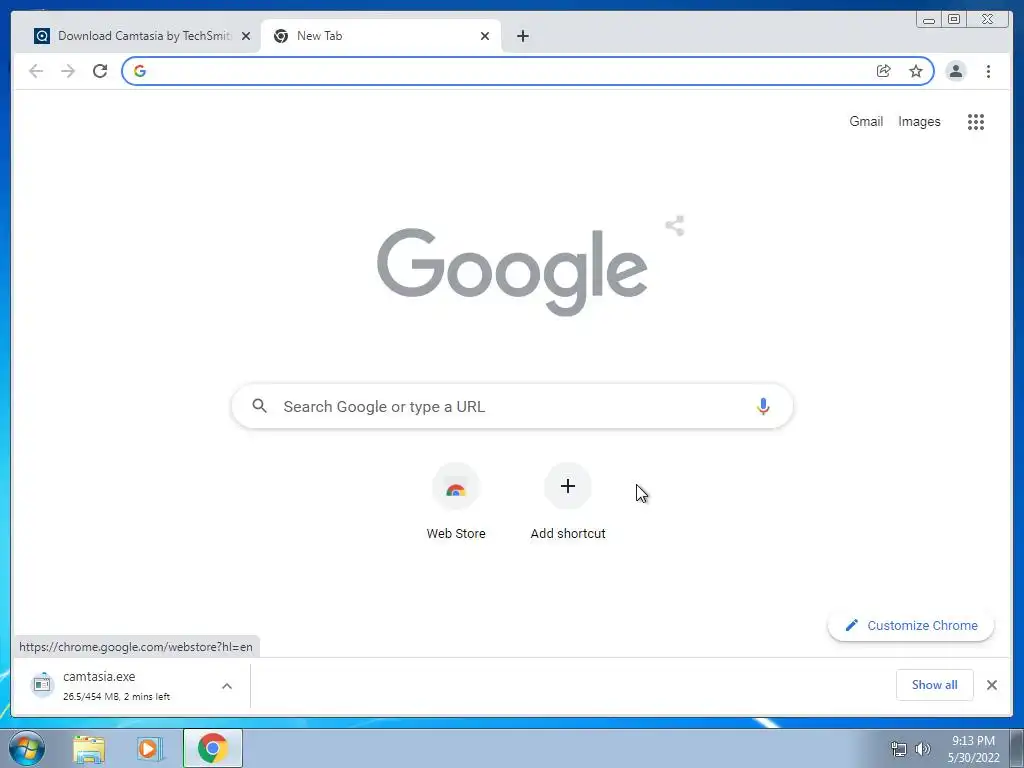Open the Images link
Viewport: 1024px width, 768px height.
coord(919,121)
